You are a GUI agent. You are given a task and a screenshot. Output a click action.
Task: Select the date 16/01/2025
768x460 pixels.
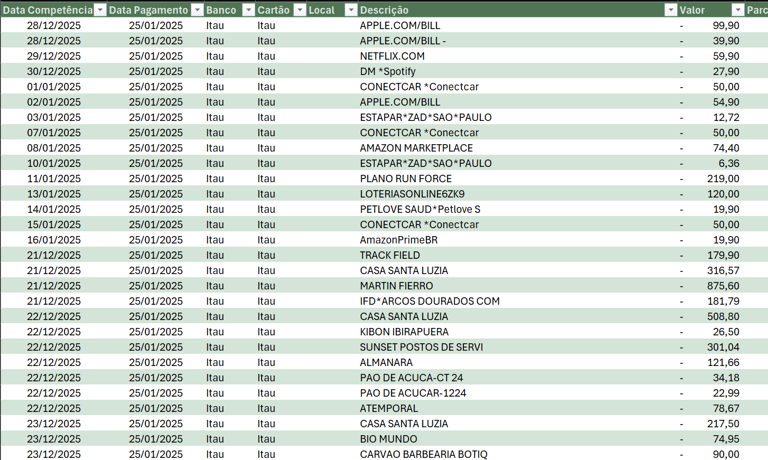tap(53, 240)
